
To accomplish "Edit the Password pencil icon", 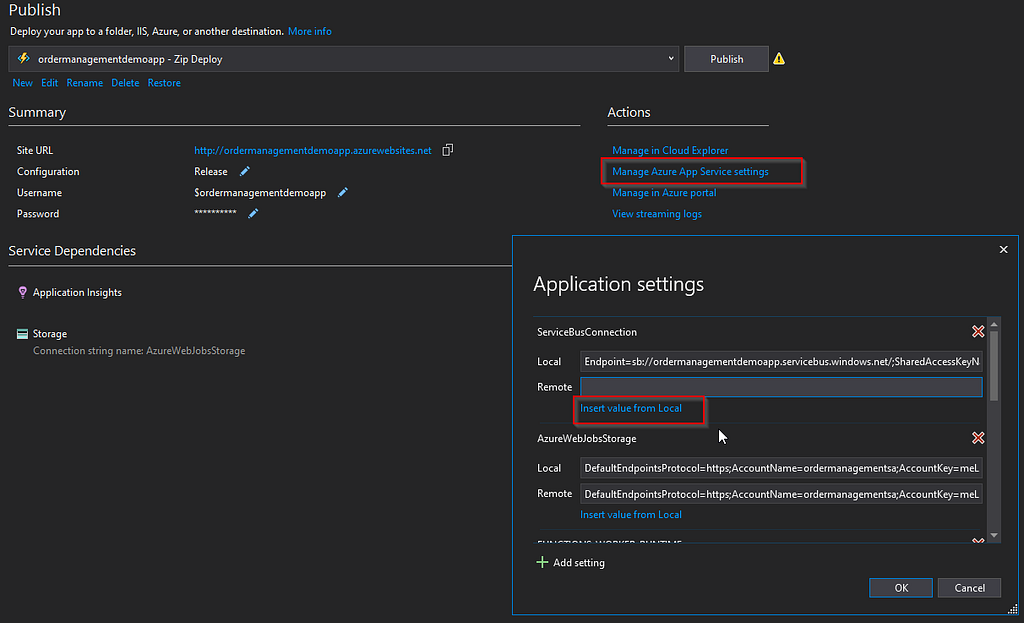I will tap(253, 214).
